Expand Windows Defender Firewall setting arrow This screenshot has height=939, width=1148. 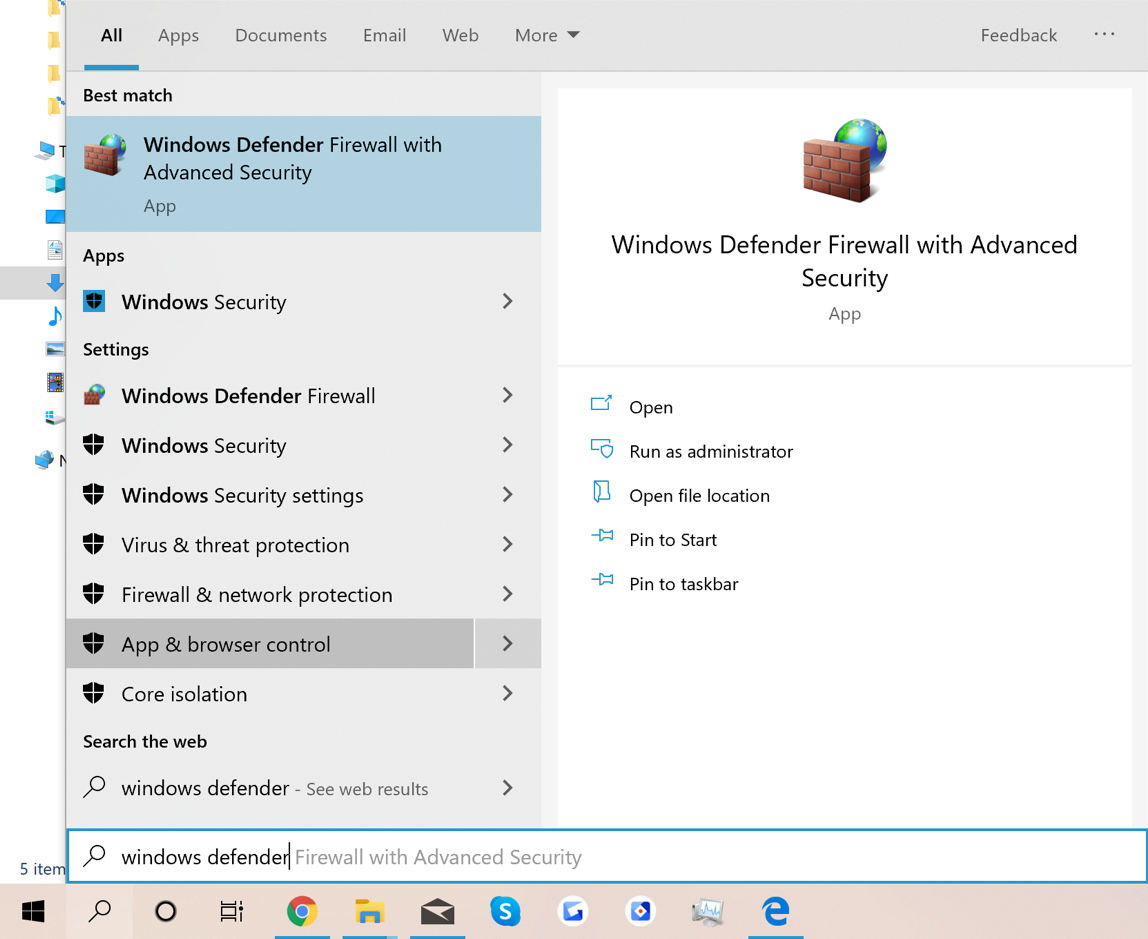click(507, 395)
